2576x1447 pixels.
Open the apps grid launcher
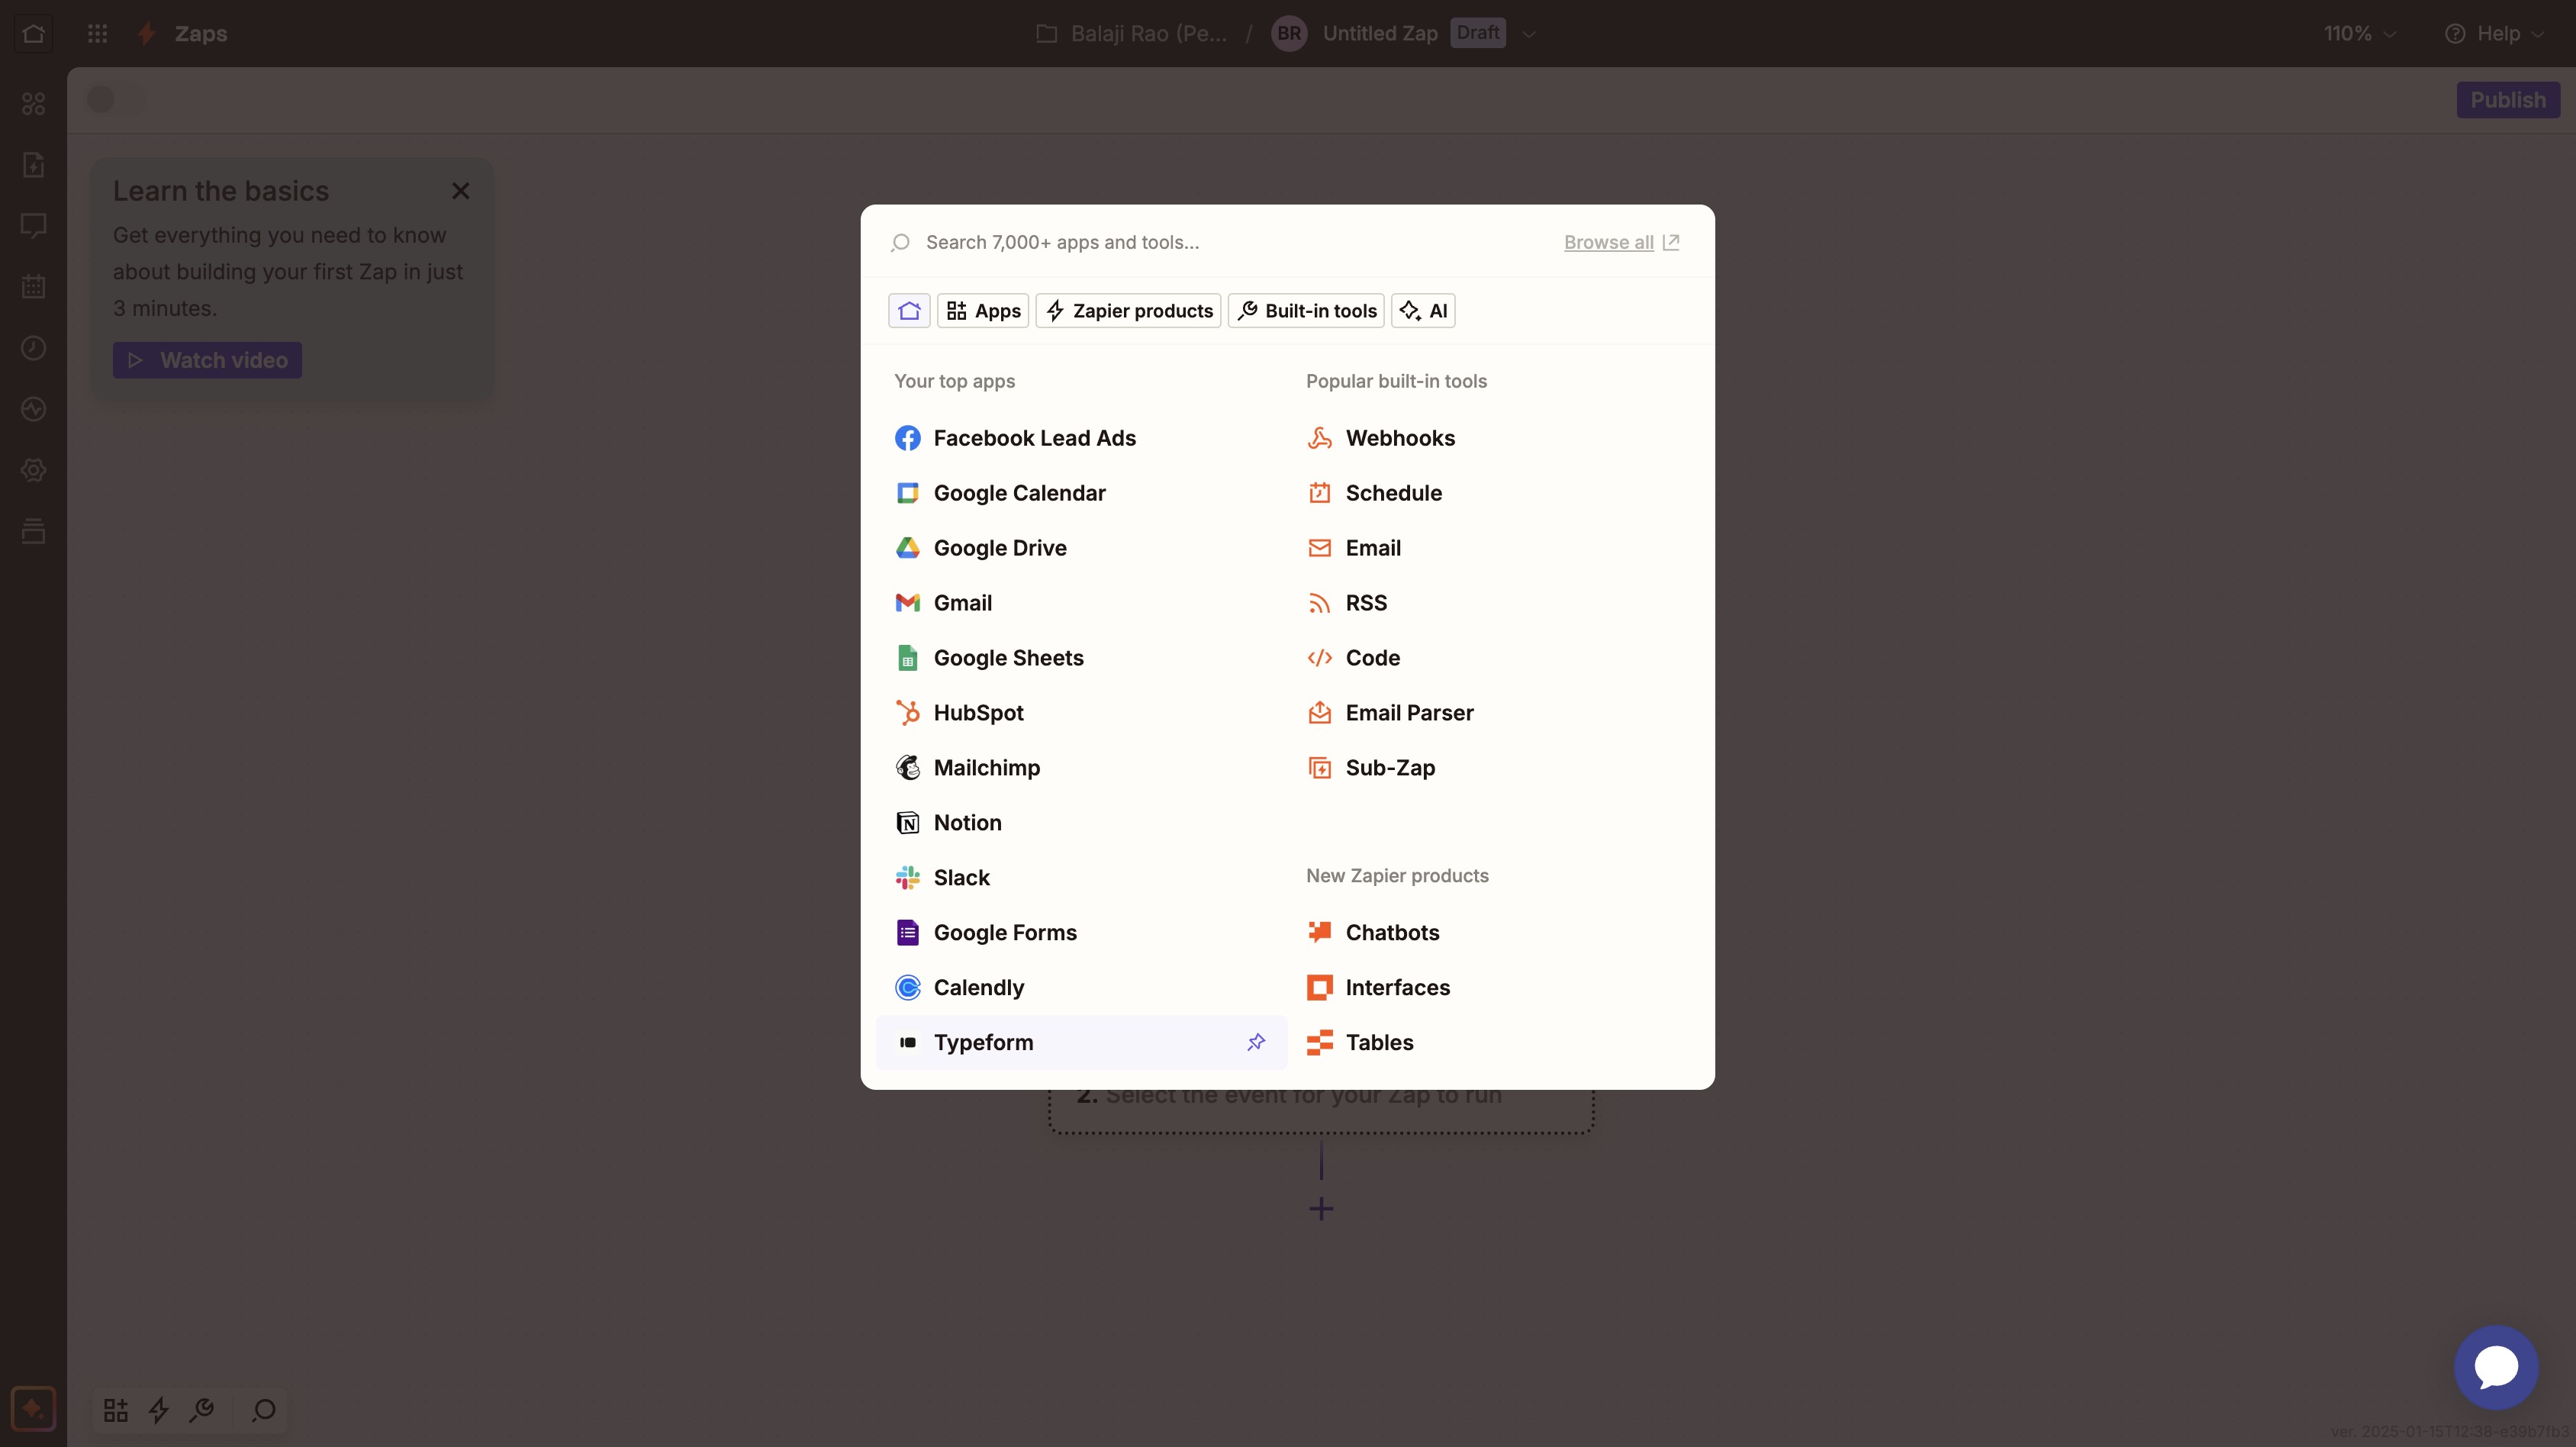97,33
